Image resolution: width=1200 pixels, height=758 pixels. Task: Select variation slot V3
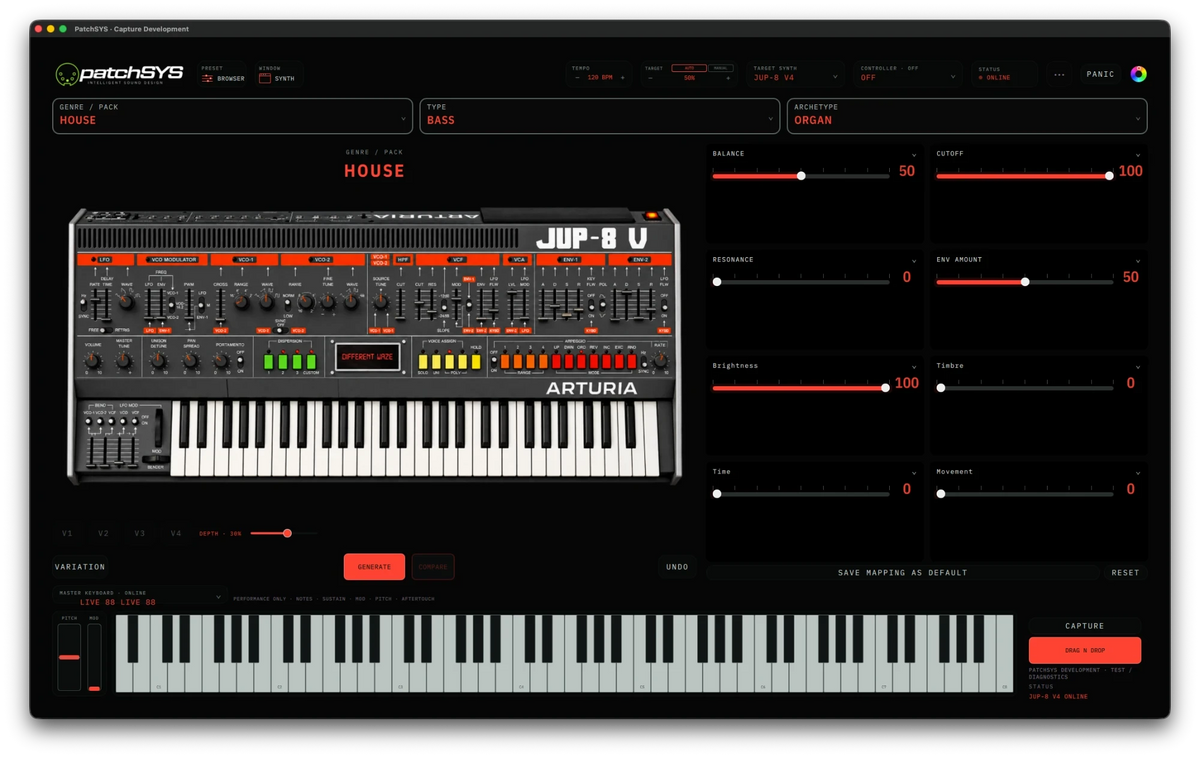139,534
